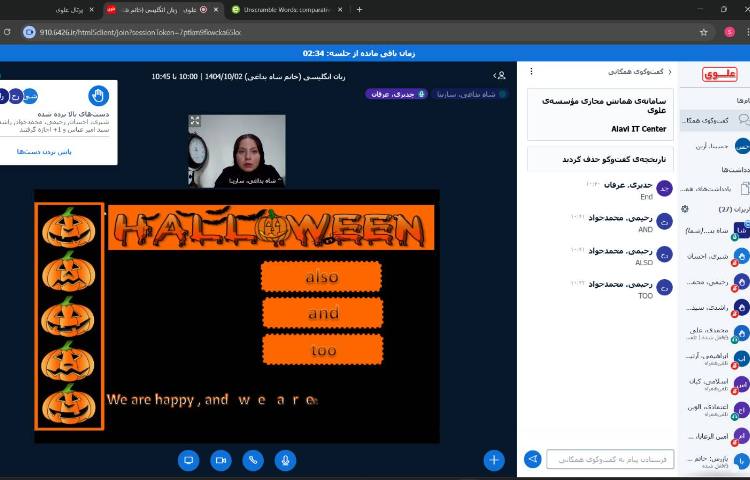Switch to the Unscramble Words browser tab
The height and width of the screenshot is (480, 750).
285,9
